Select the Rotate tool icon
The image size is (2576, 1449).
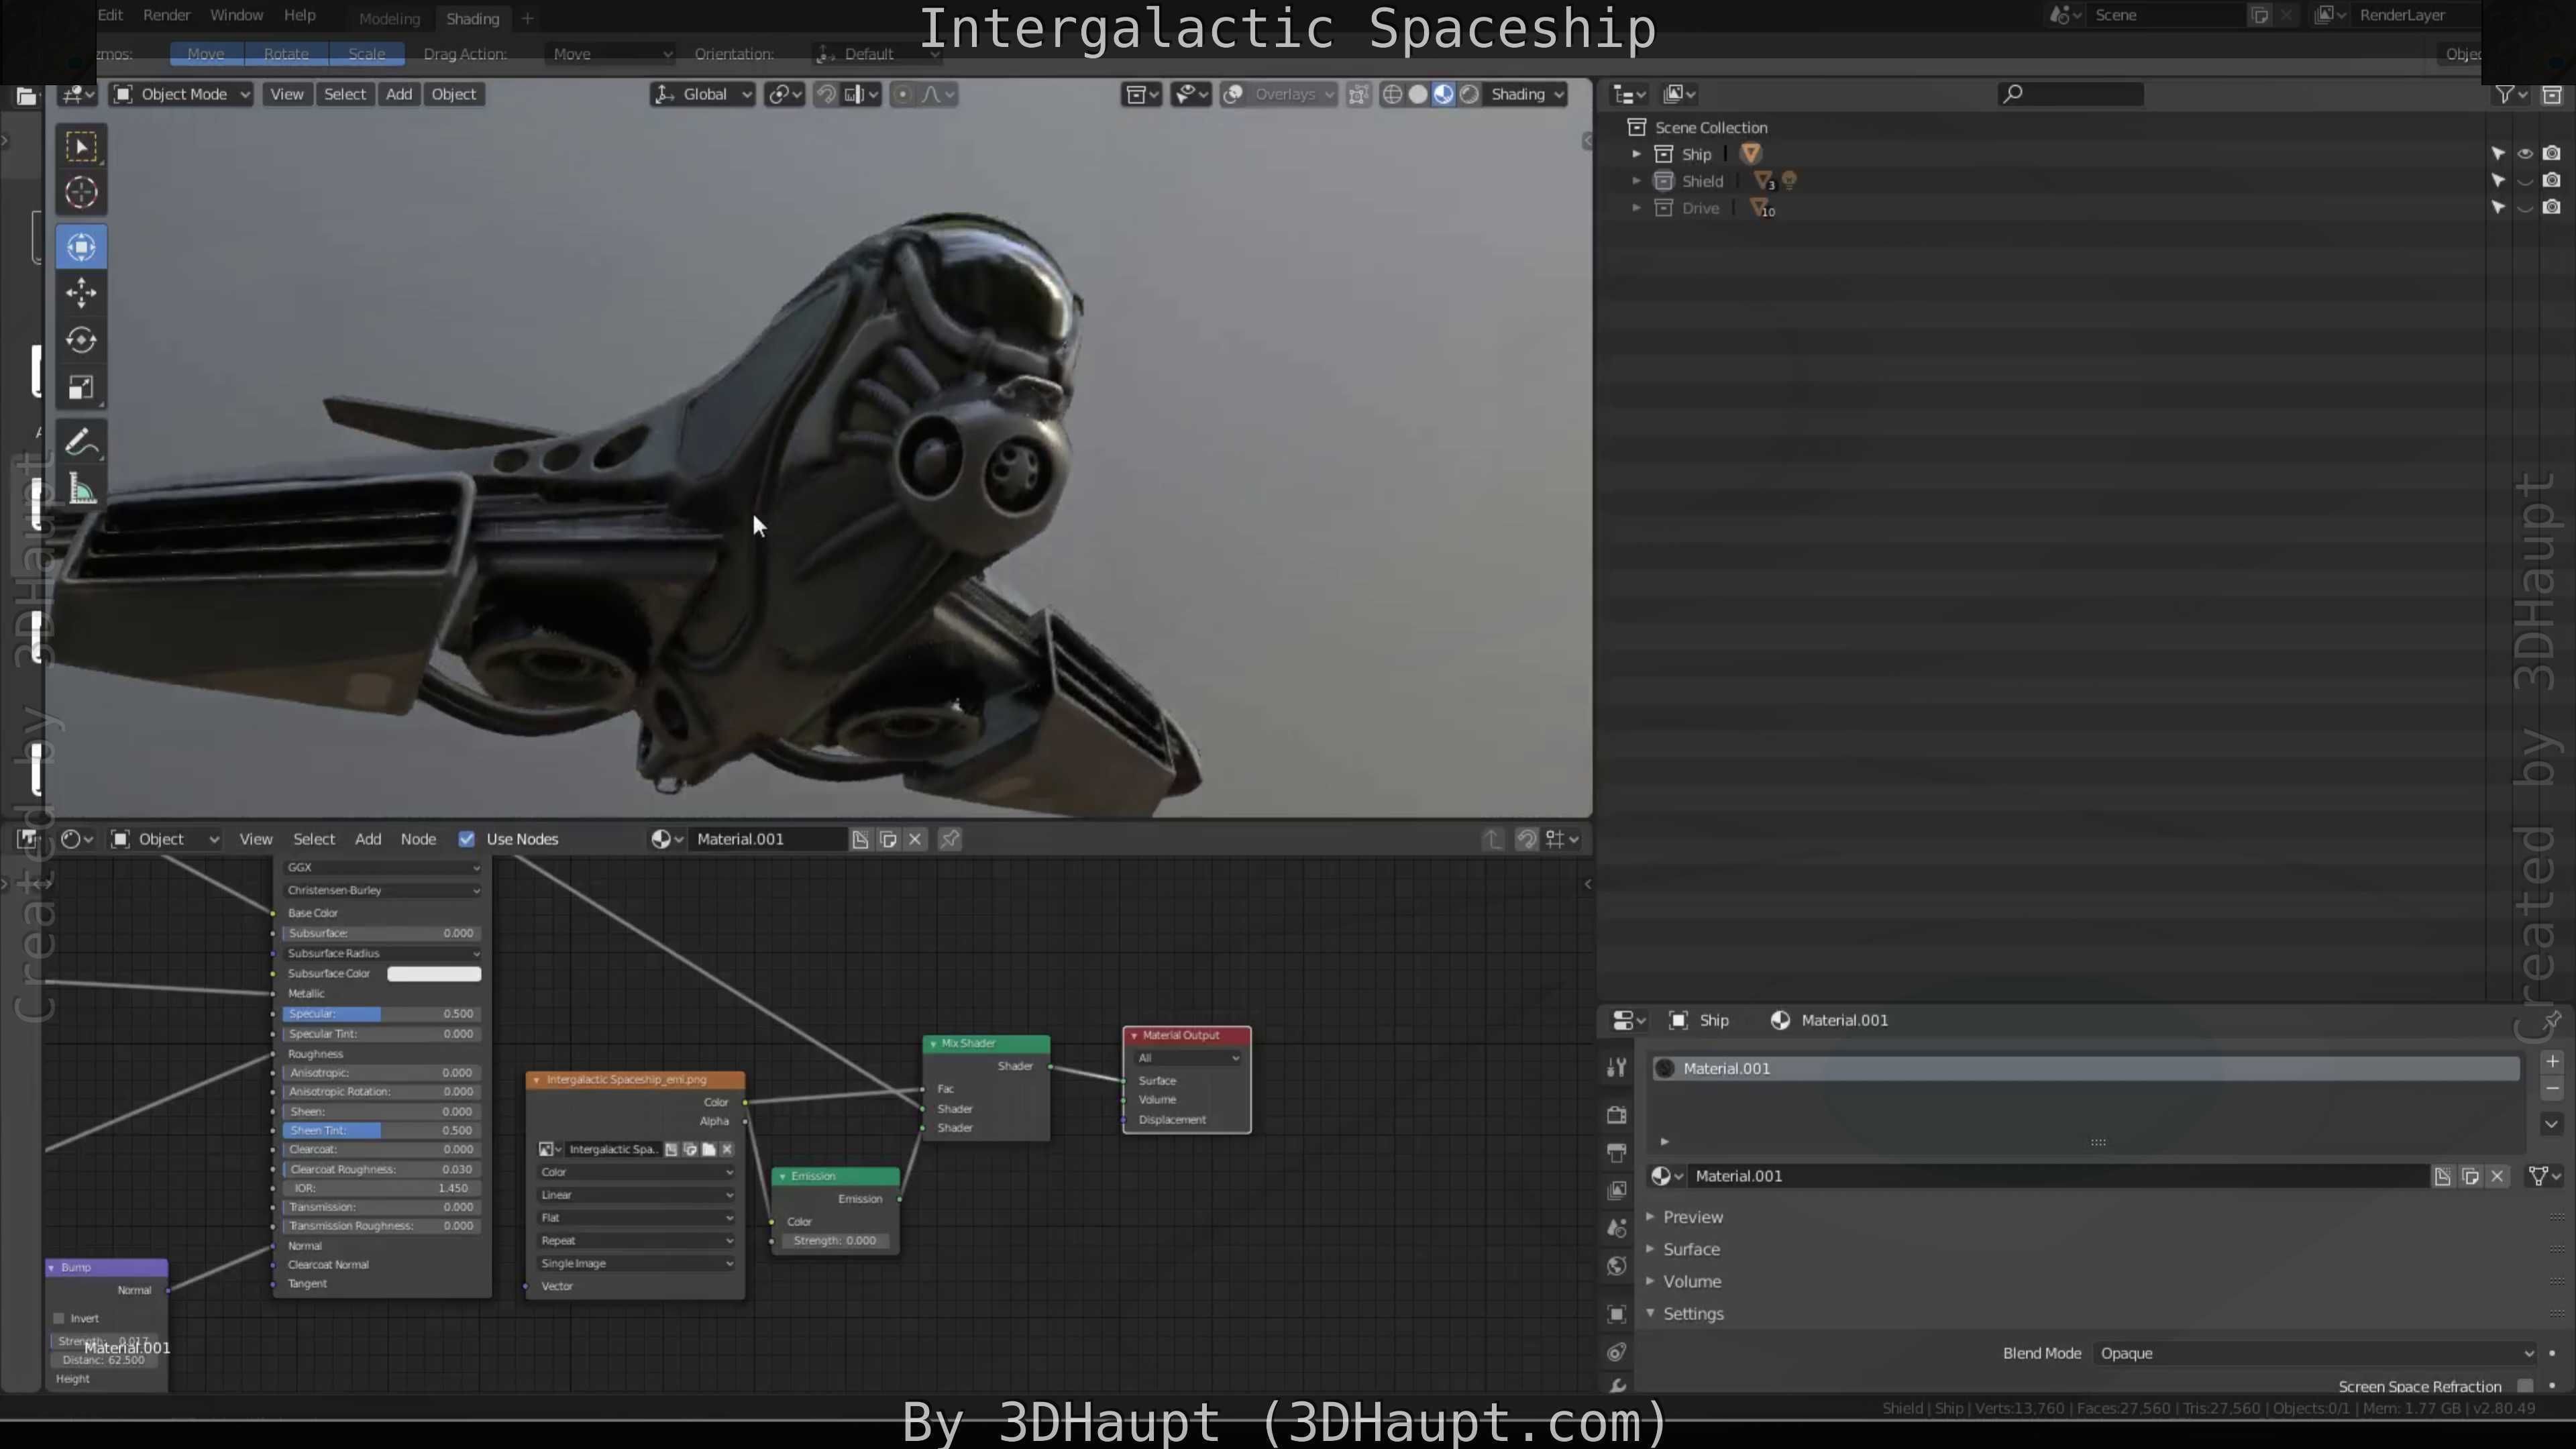81,340
